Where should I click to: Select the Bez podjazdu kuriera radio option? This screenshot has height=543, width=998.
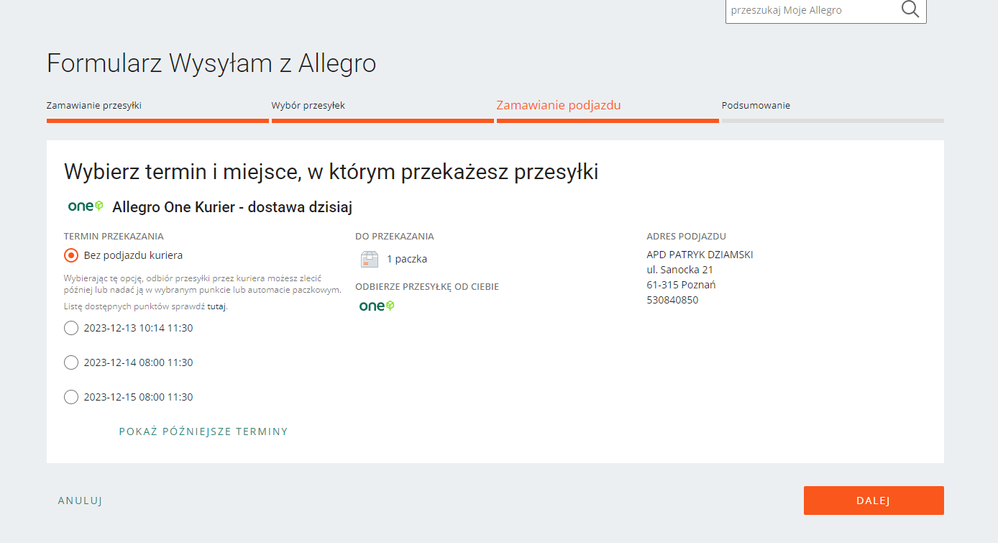[71, 255]
